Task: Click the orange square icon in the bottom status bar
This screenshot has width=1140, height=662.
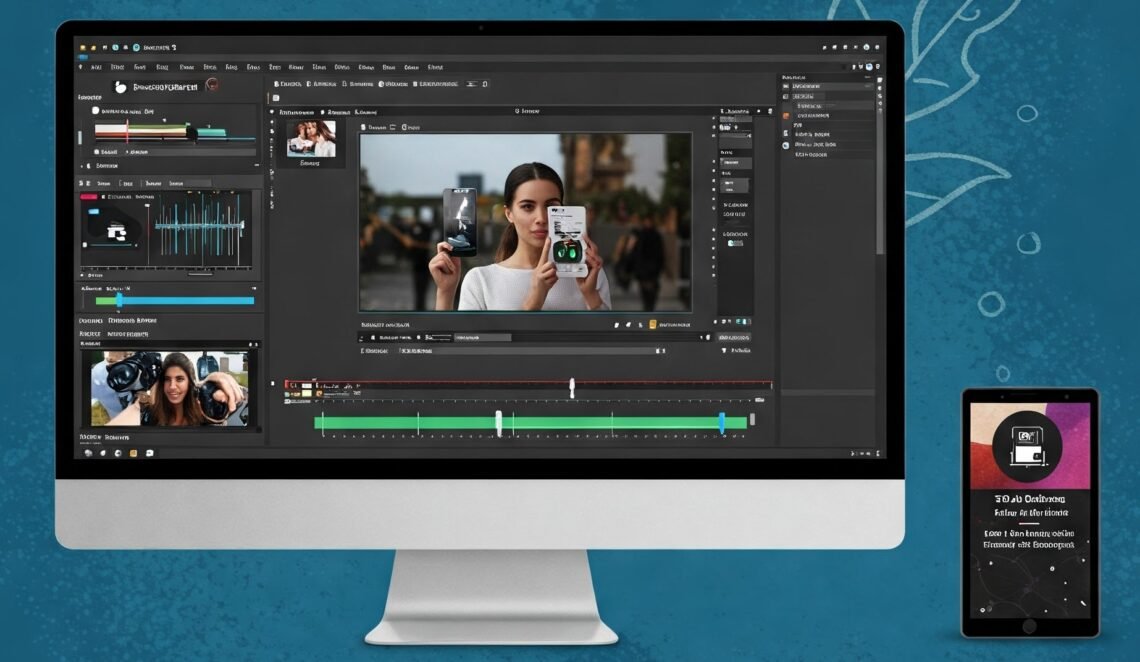Action: (133, 453)
